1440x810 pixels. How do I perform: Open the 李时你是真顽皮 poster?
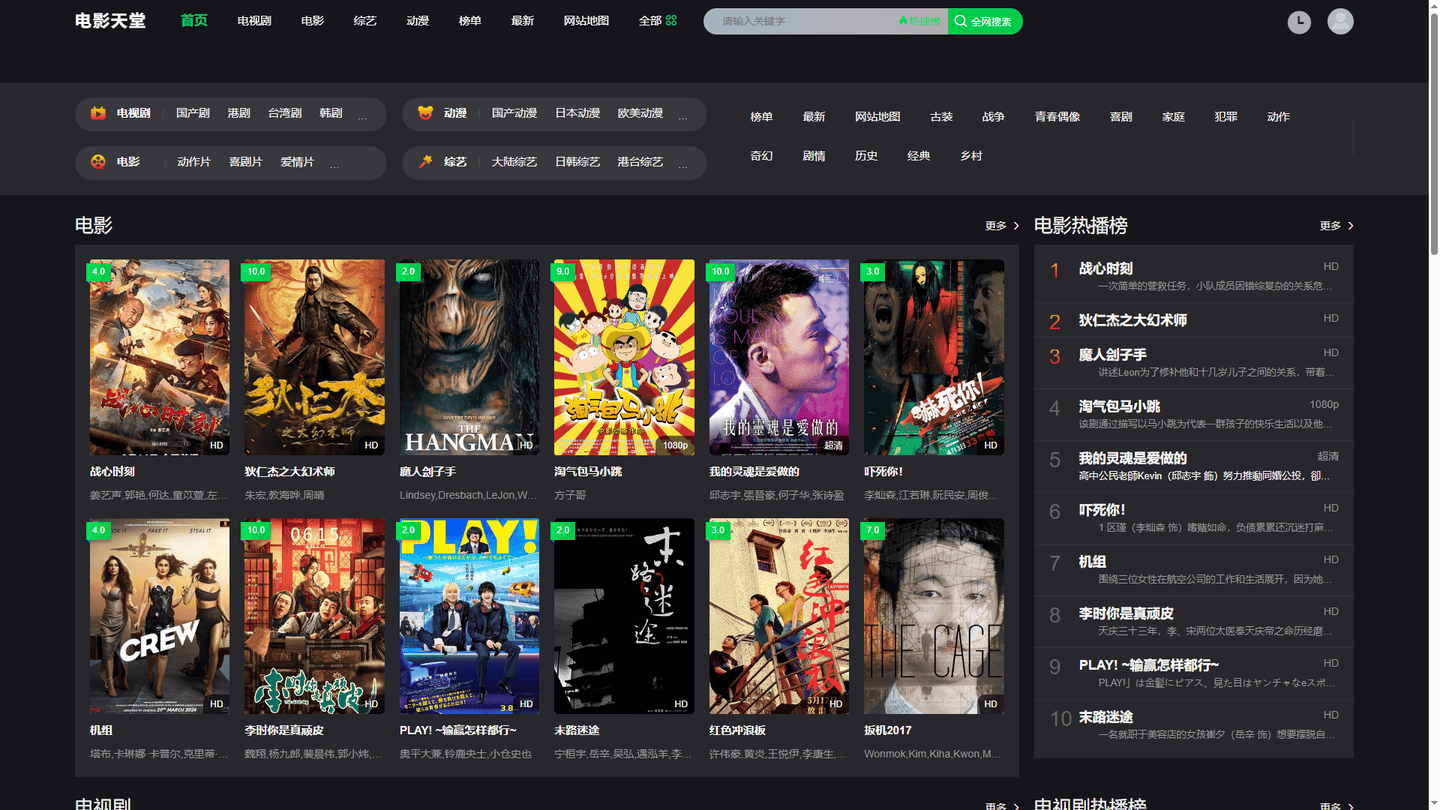[314, 616]
